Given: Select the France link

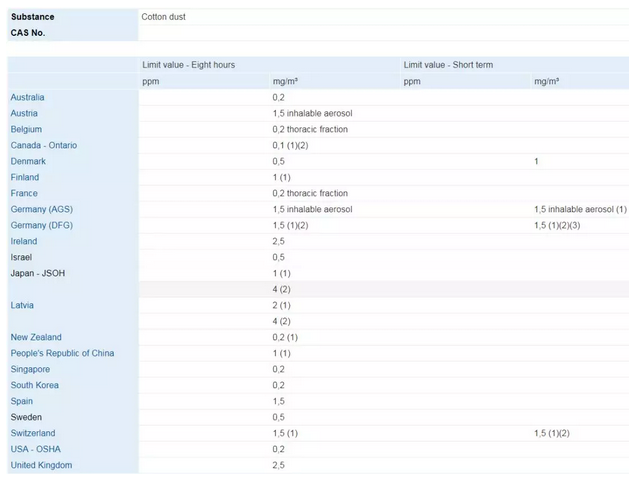Looking at the screenshot, I should tap(24, 193).
